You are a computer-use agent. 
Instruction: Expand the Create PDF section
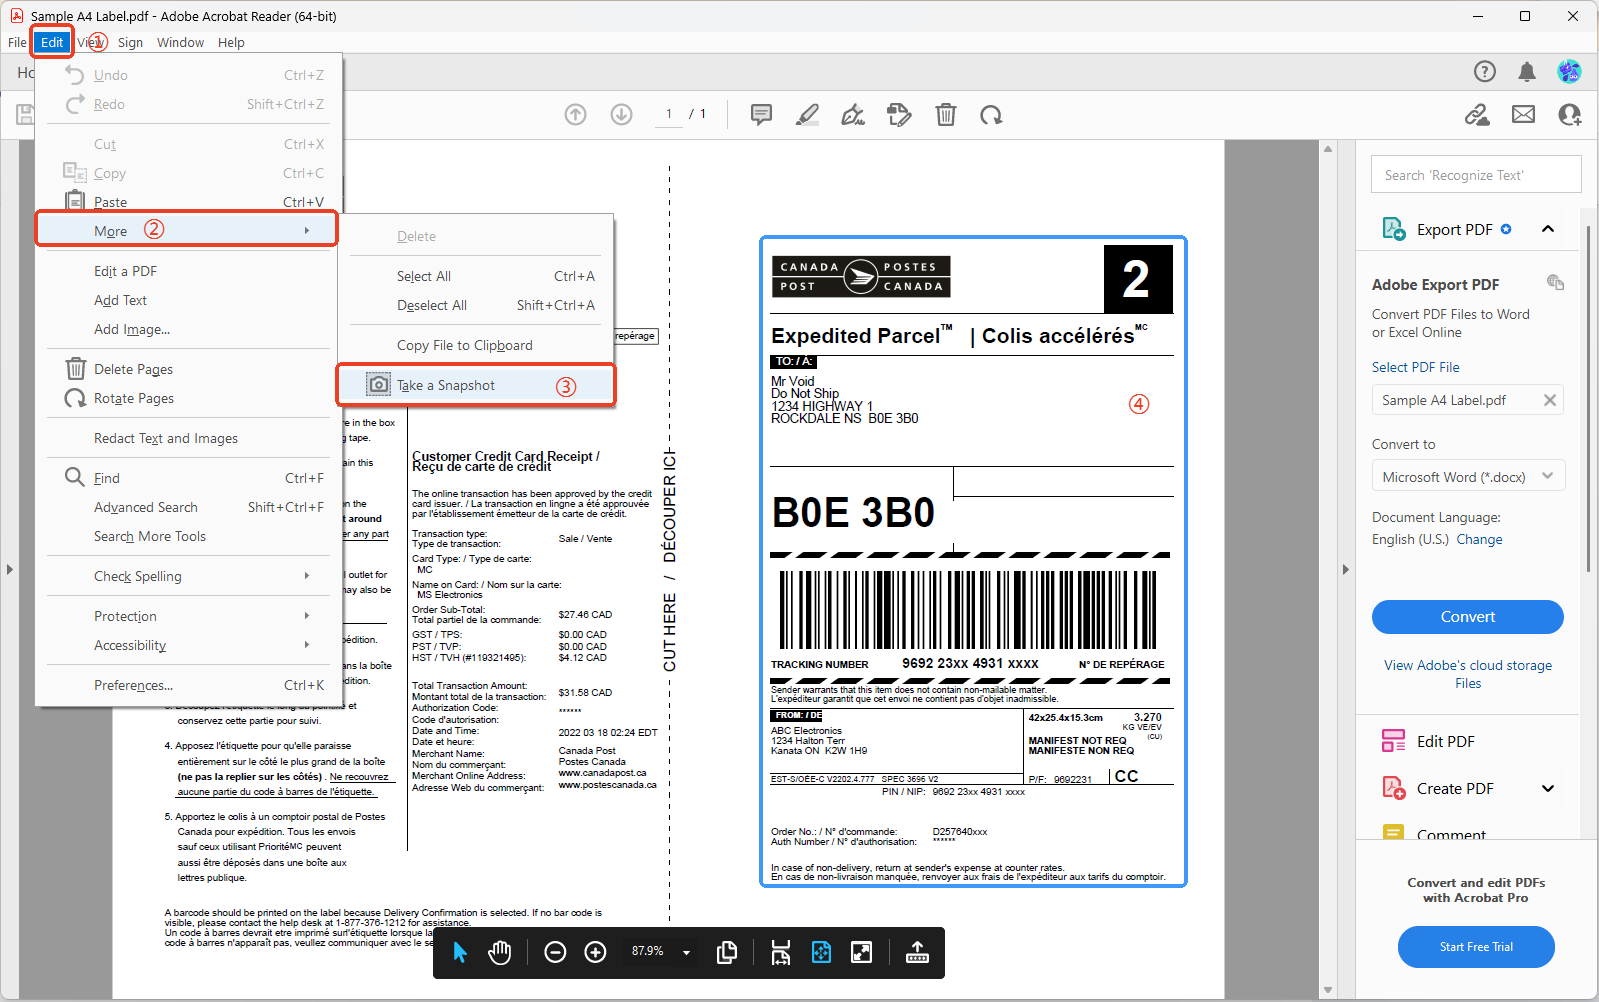(1548, 788)
